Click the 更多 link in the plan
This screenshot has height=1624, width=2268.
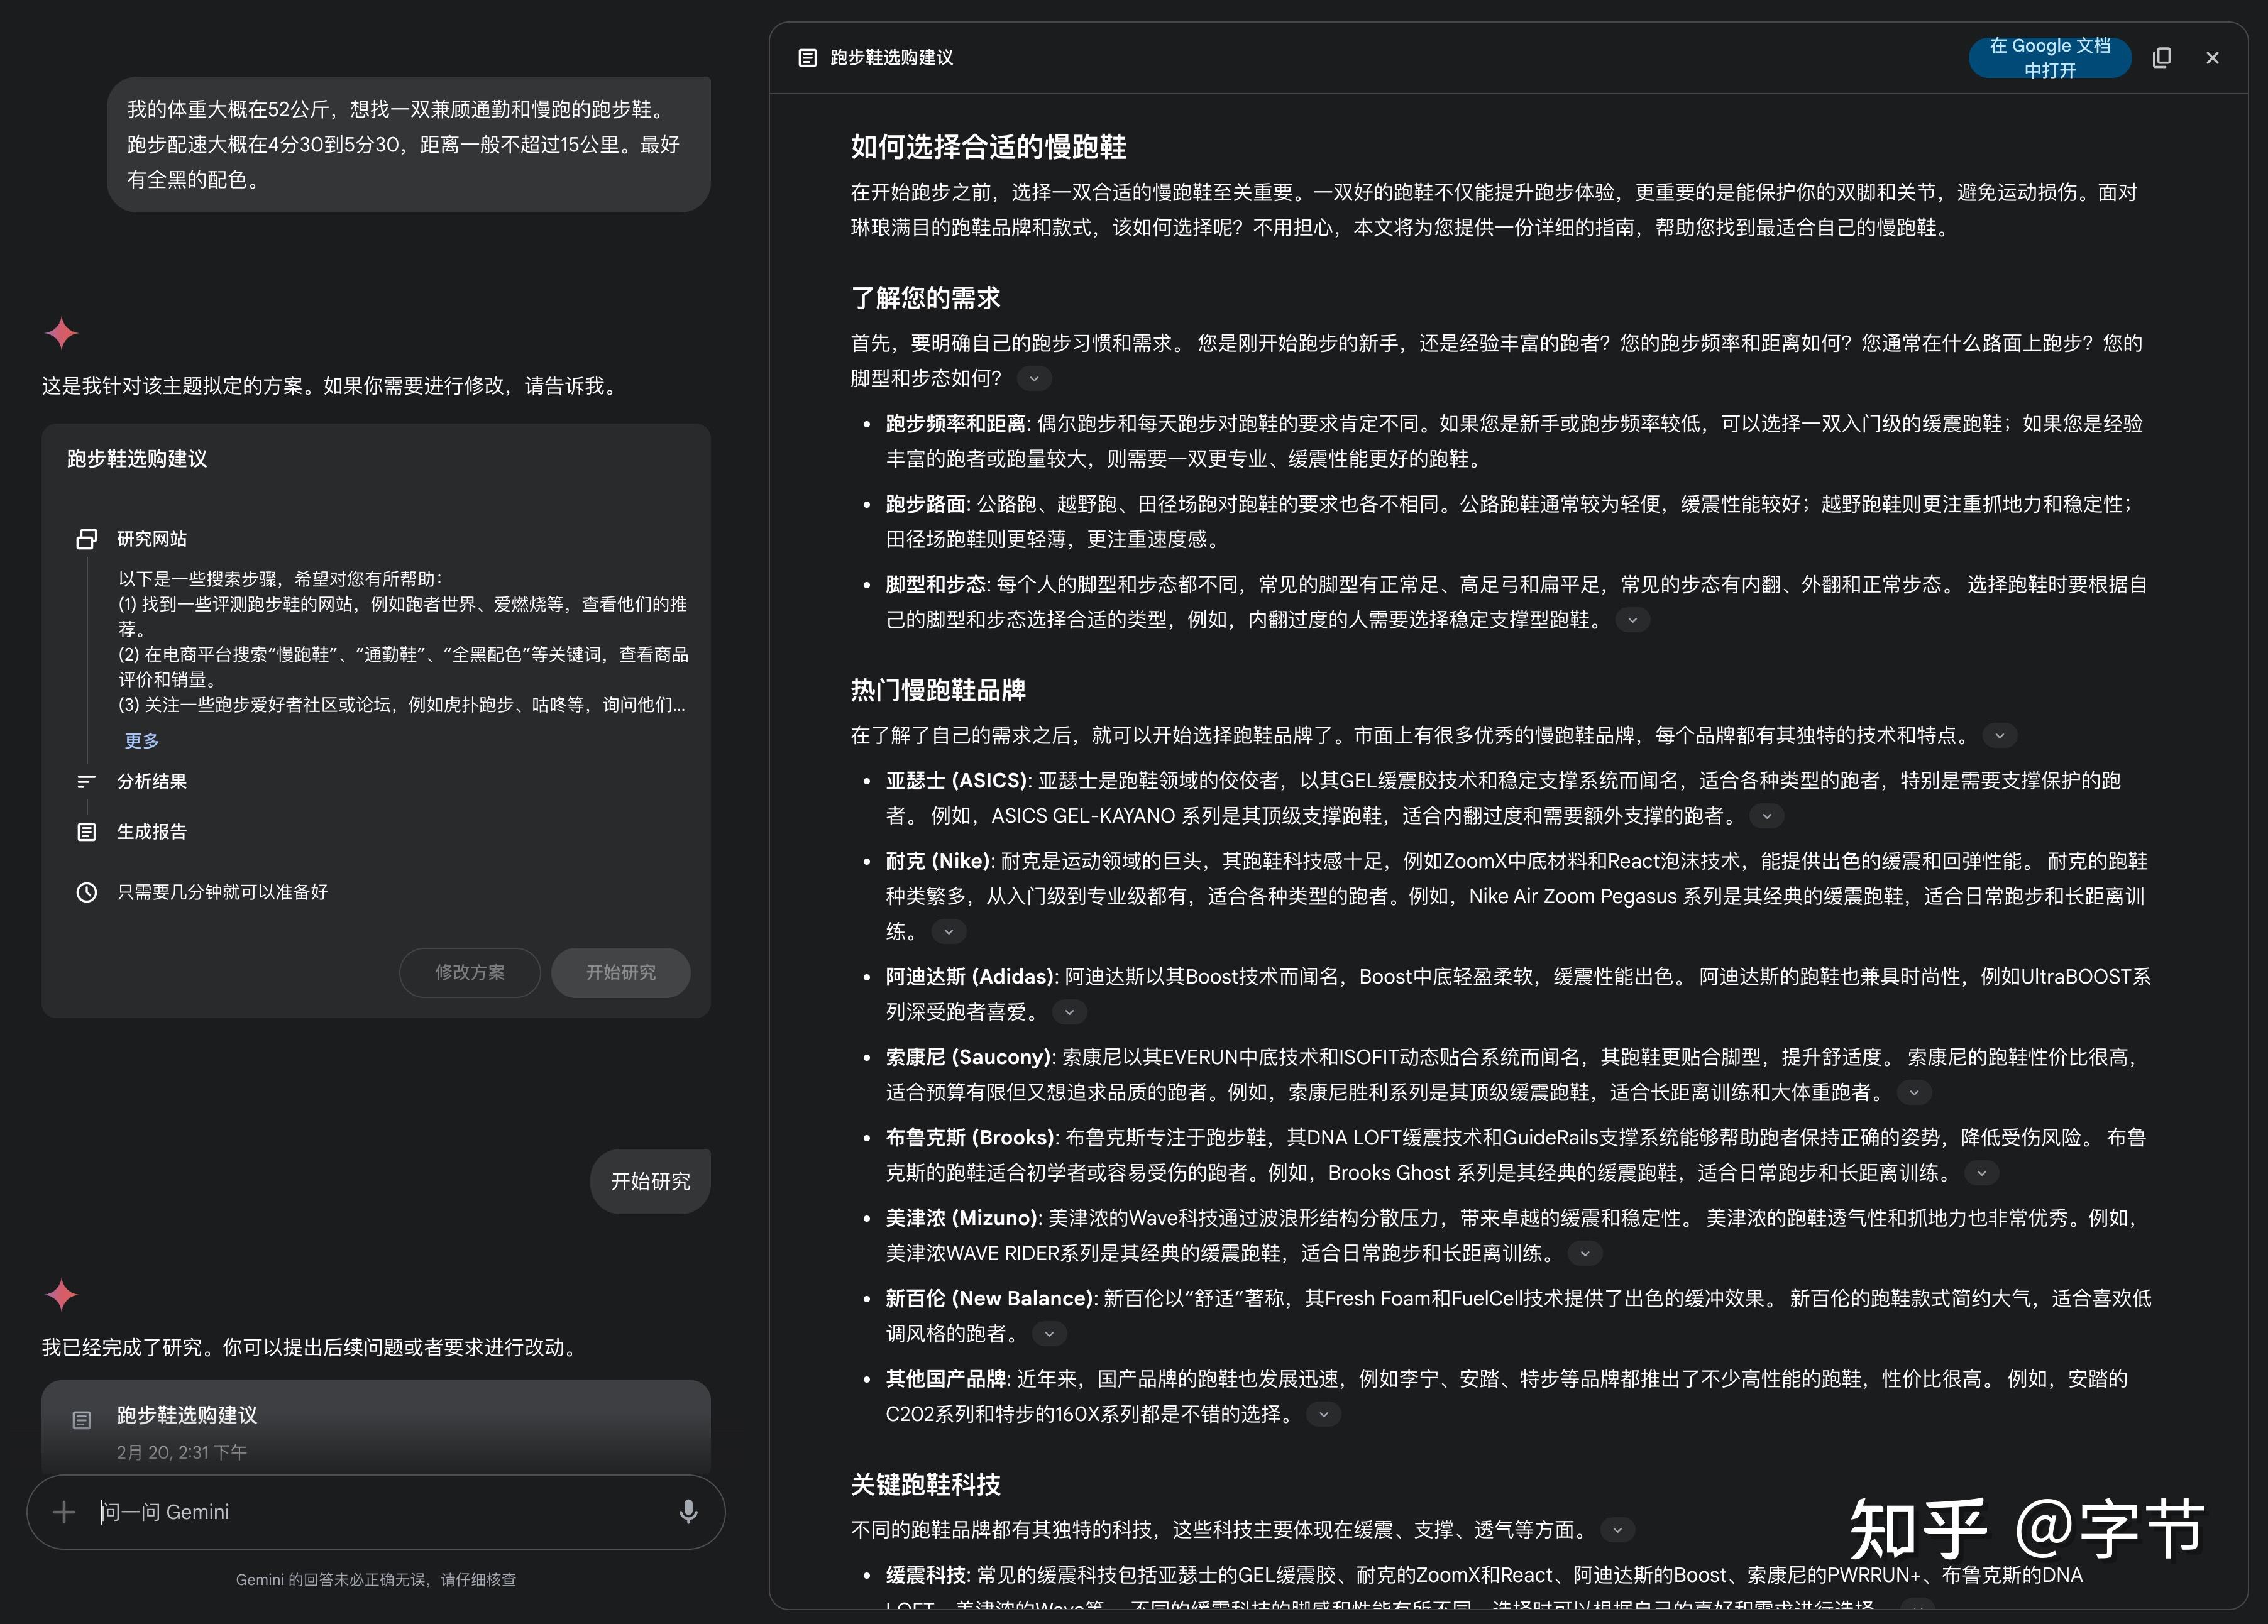142,740
